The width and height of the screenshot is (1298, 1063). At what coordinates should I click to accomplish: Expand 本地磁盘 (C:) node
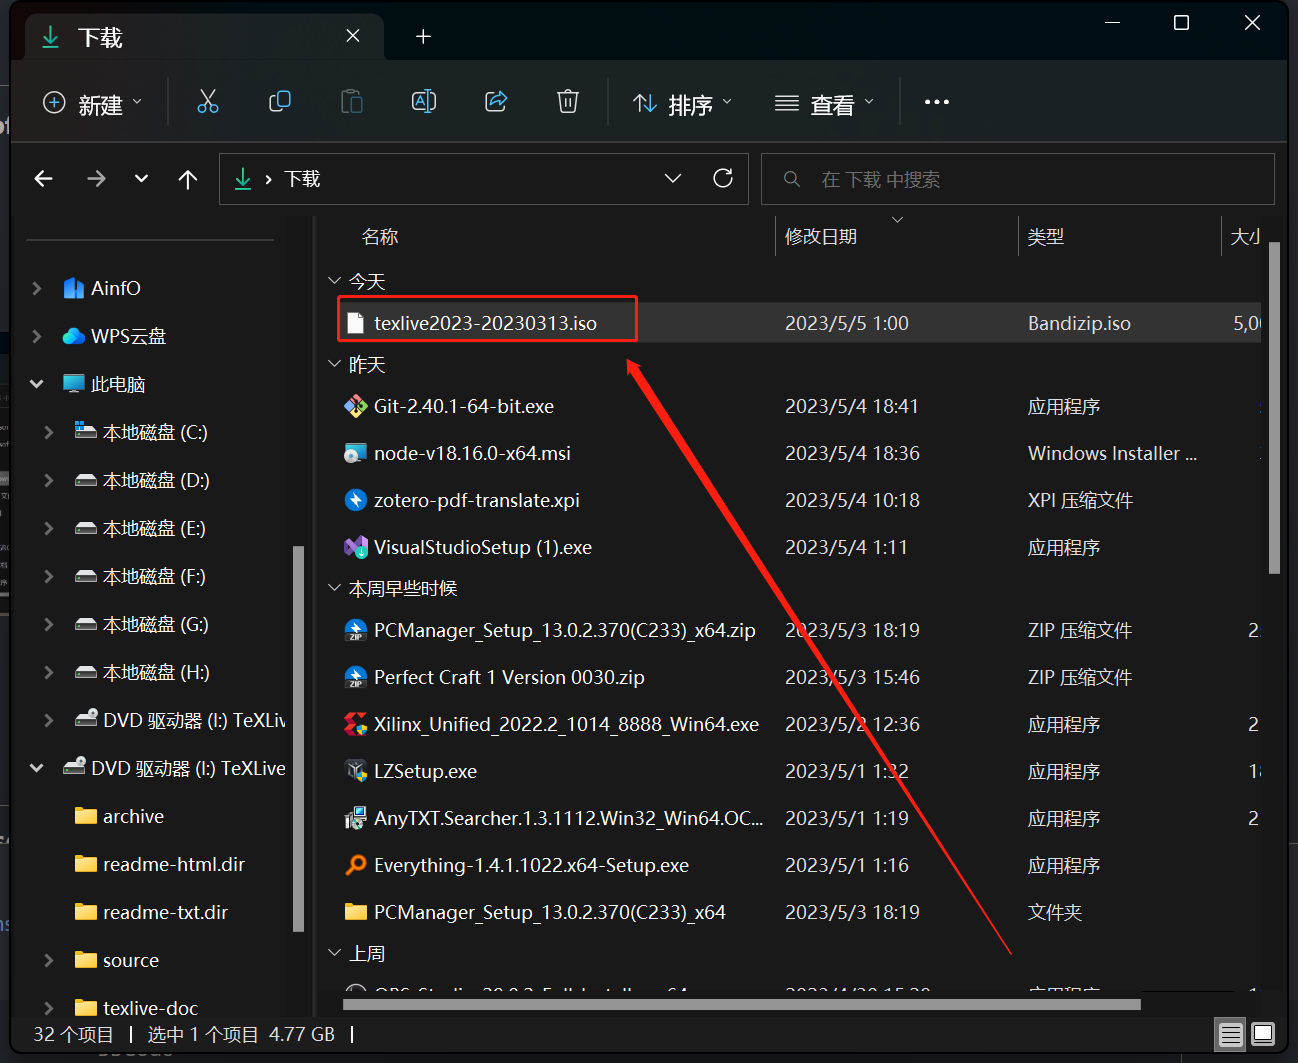(49, 432)
